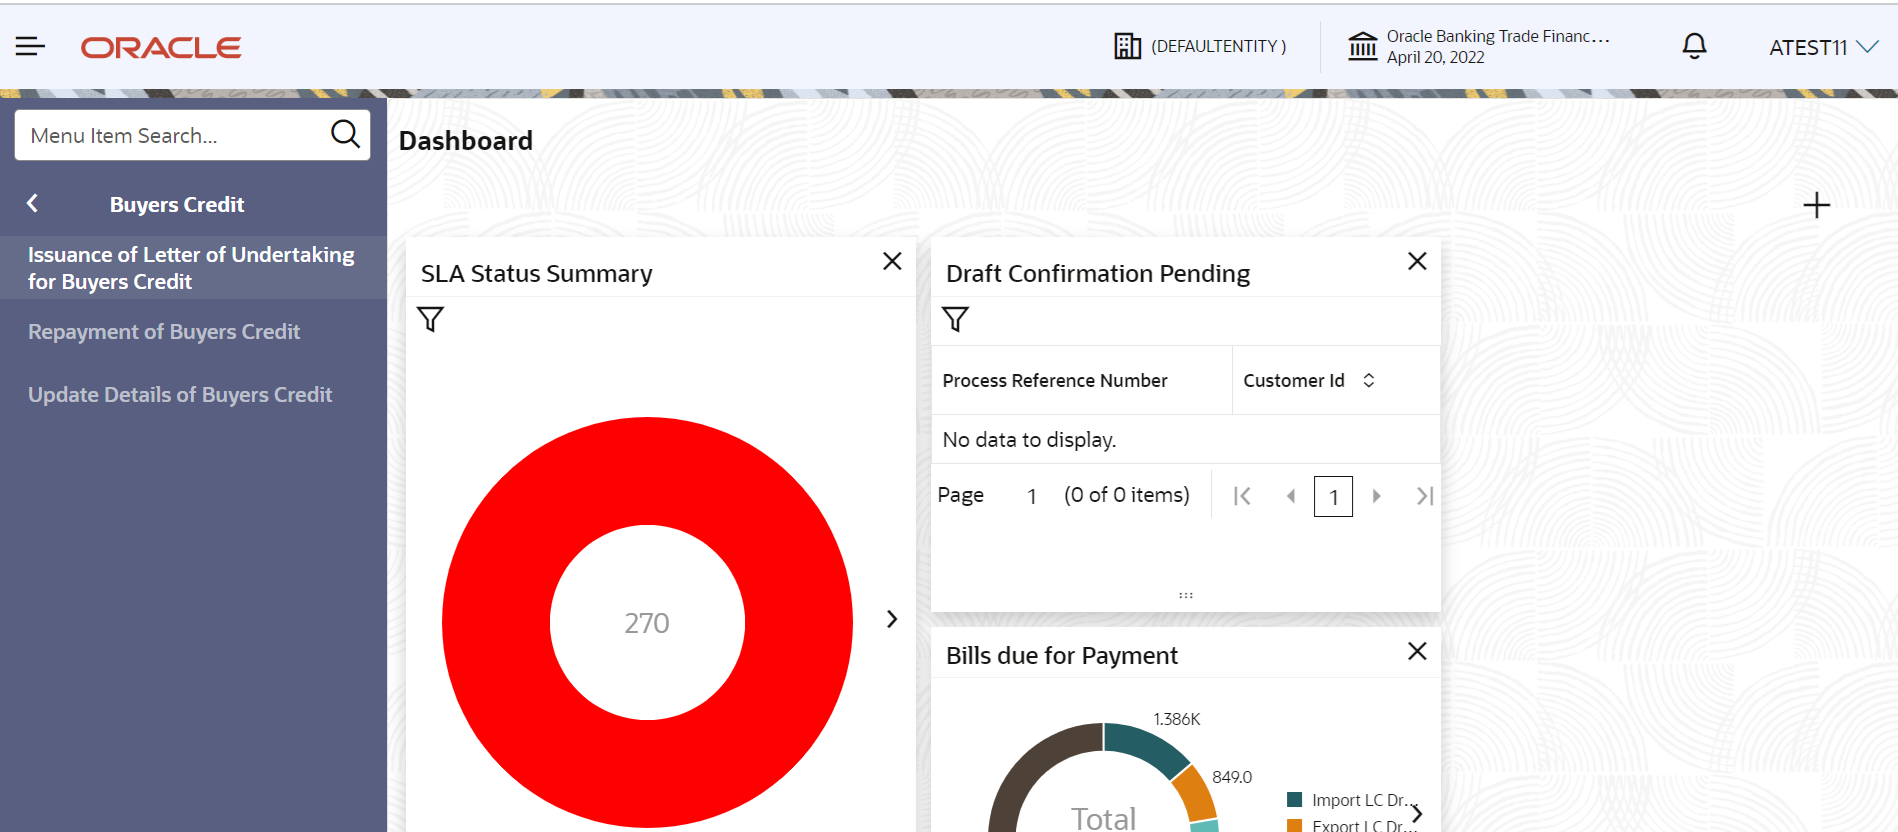Click the bank branch icon

(x=1362, y=46)
